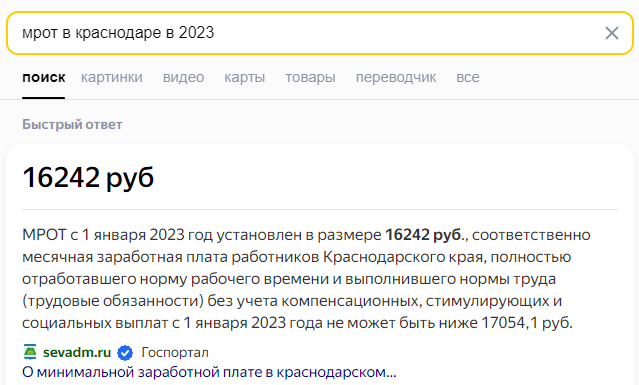Open the sevadm.ru source link
Image resolution: width=639 pixels, height=385 pixels.
point(77,352)
